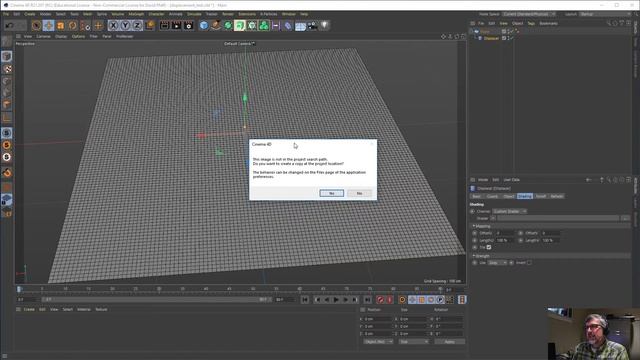The height and width of the screenshot is (360, 640).
Task: Click the Shader browse button at field end
Action: [625, 218]
